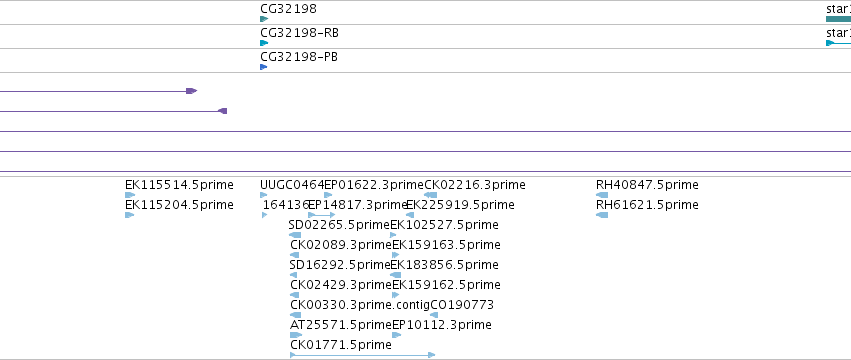
Task: Select the UUGC0464 feature arrow
Action: (x=264, y=195)
